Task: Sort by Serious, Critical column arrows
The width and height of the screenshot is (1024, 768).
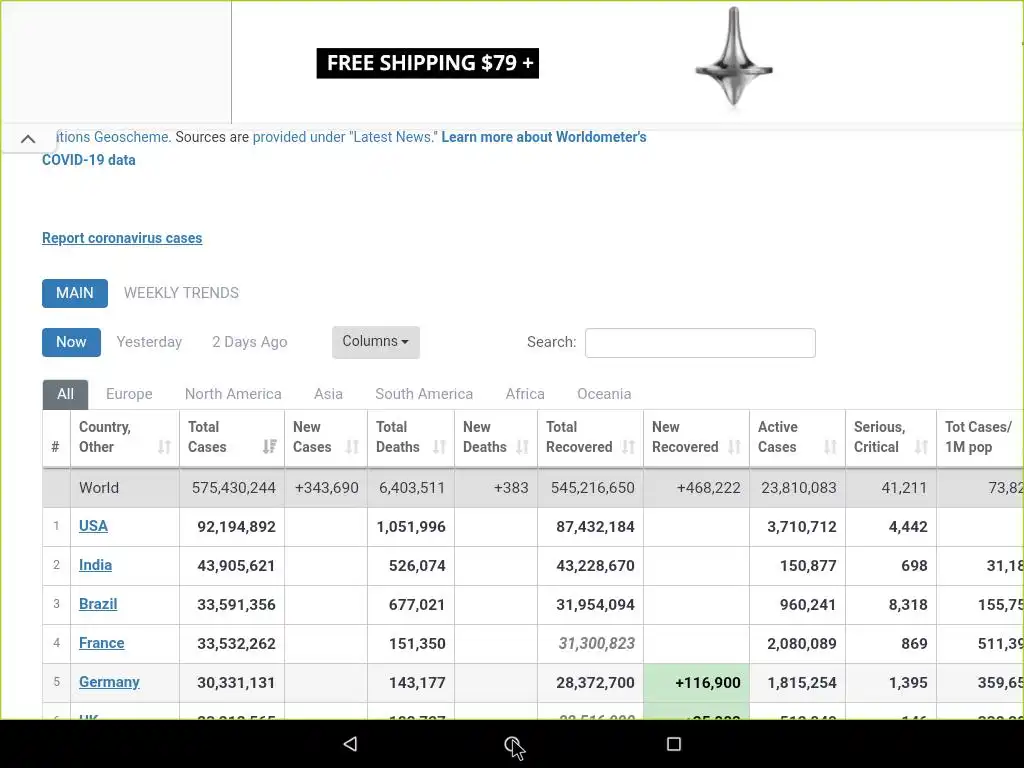Action: click(921, 447)
